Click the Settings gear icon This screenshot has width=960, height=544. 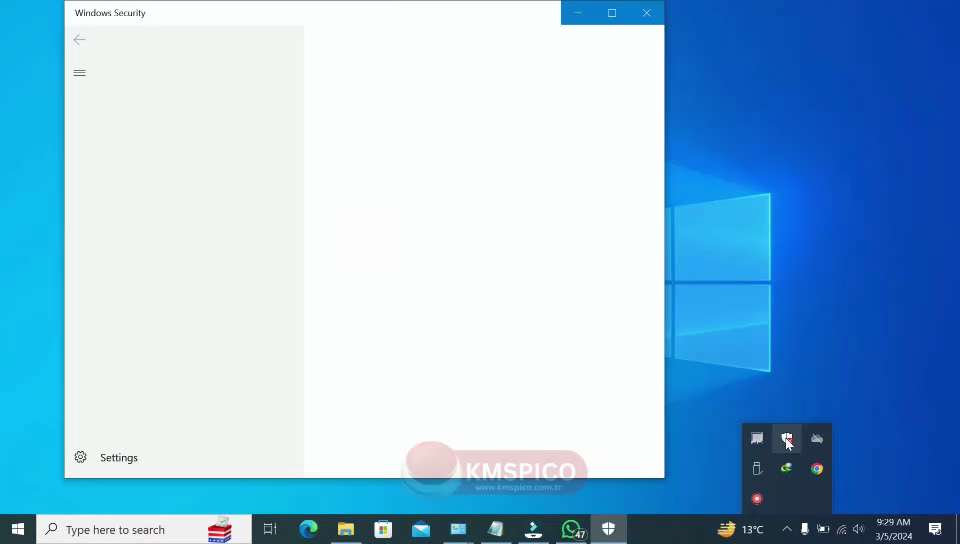click(80, 457)
